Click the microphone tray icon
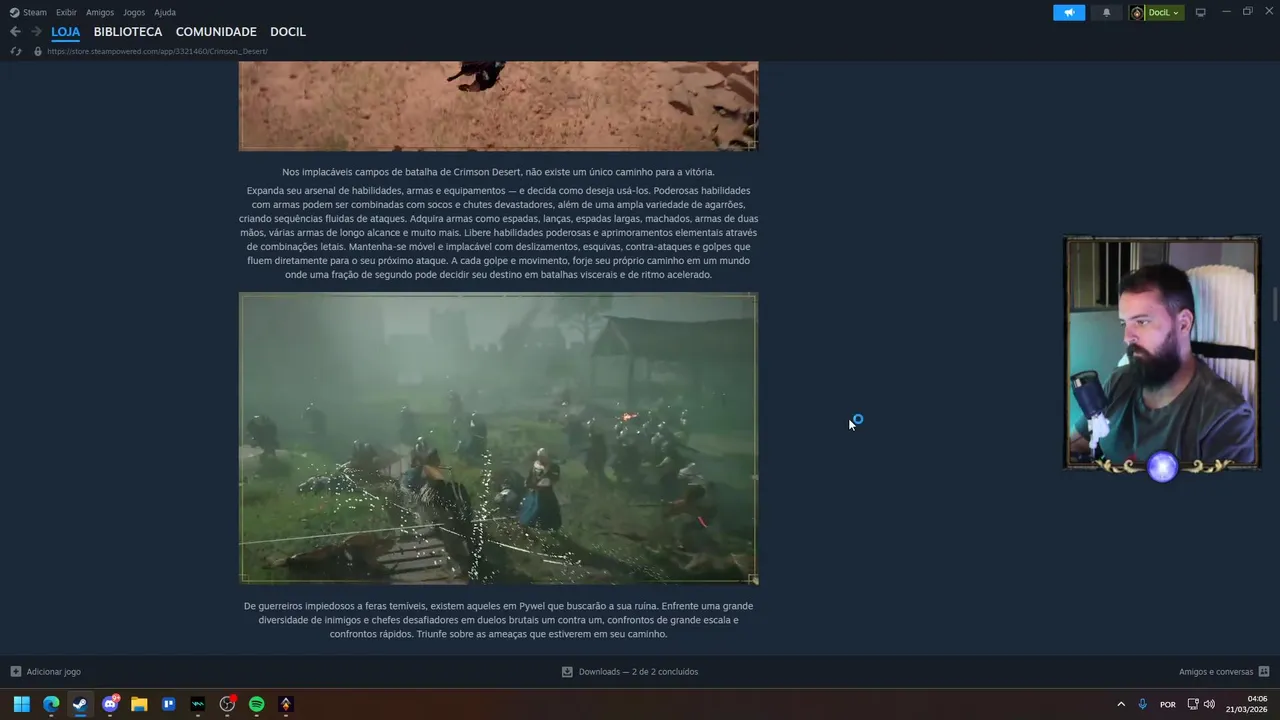 click(x=1143, y=704)
